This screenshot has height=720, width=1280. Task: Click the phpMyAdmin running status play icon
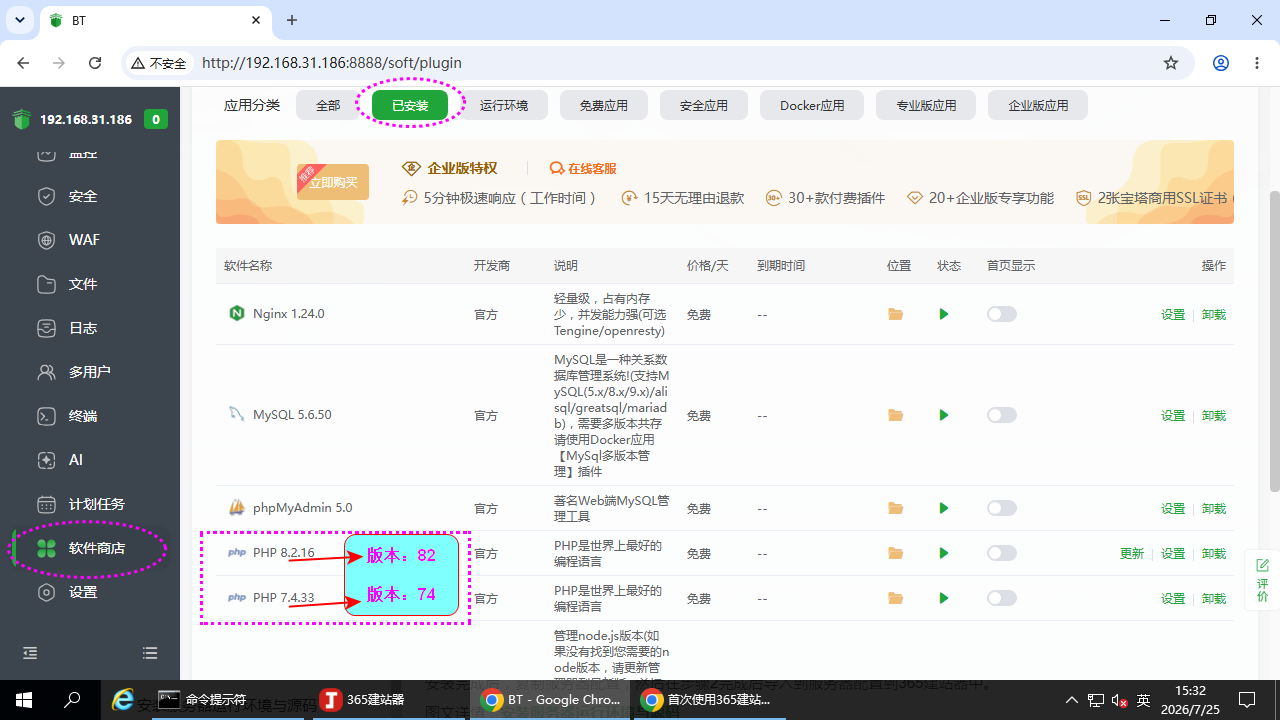[x=943, y=508]
